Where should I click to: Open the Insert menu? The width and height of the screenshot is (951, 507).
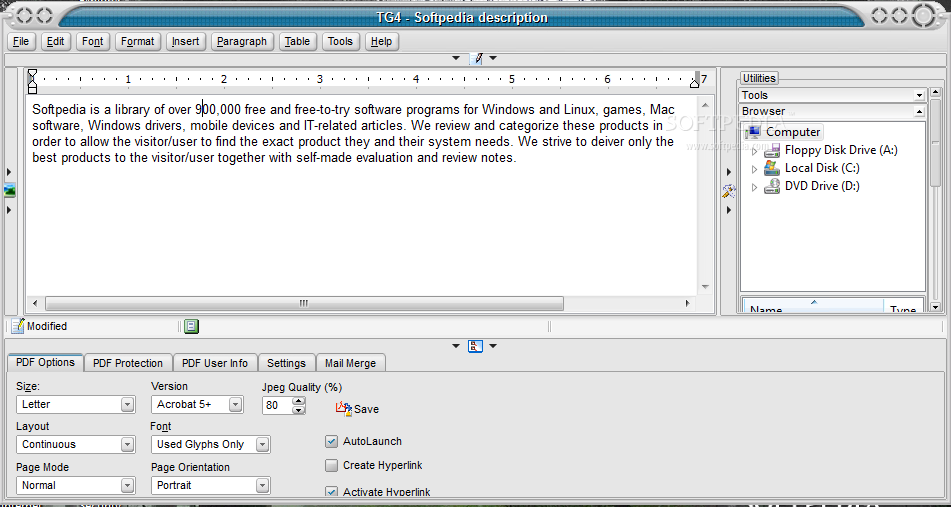[x=186, y=41]
